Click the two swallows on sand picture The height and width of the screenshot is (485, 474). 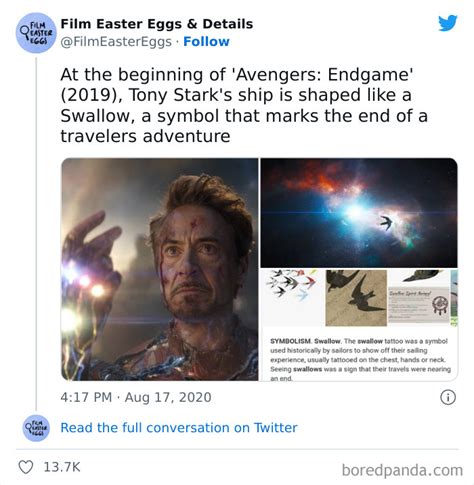point(356,298)
